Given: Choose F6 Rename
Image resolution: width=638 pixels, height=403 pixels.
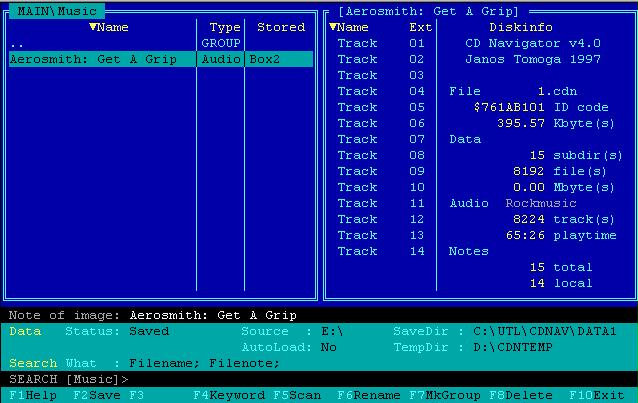Looking at the screenshot, I should [369, 395].
